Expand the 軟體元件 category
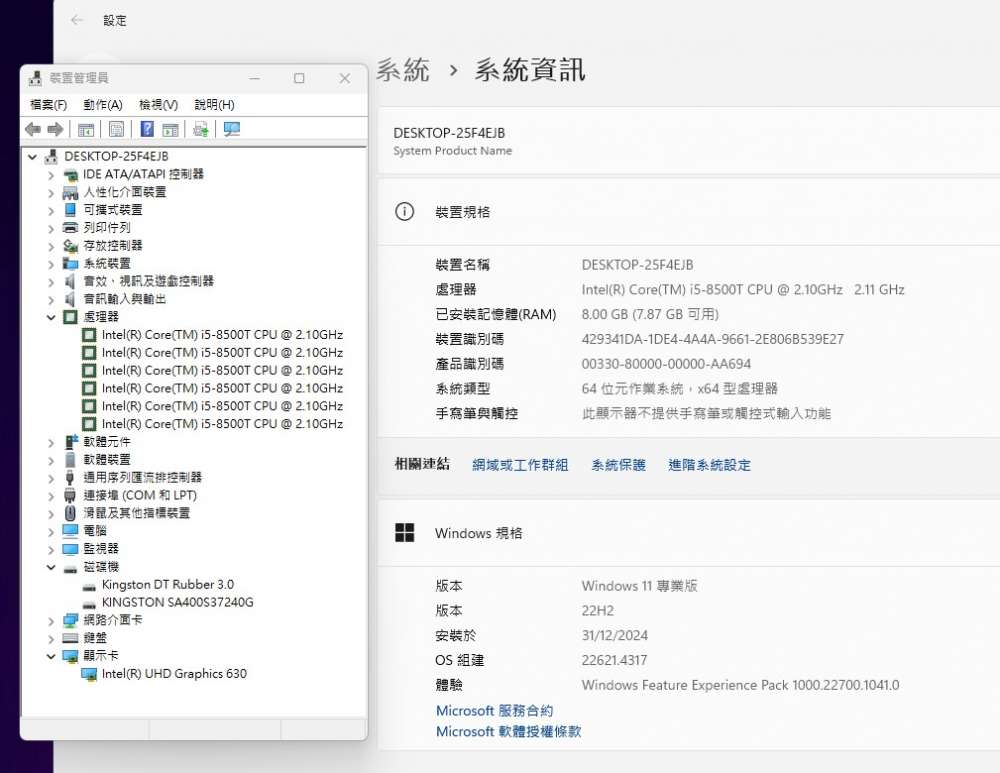This screenshot has width=1000, height=773. coord(51,442)
